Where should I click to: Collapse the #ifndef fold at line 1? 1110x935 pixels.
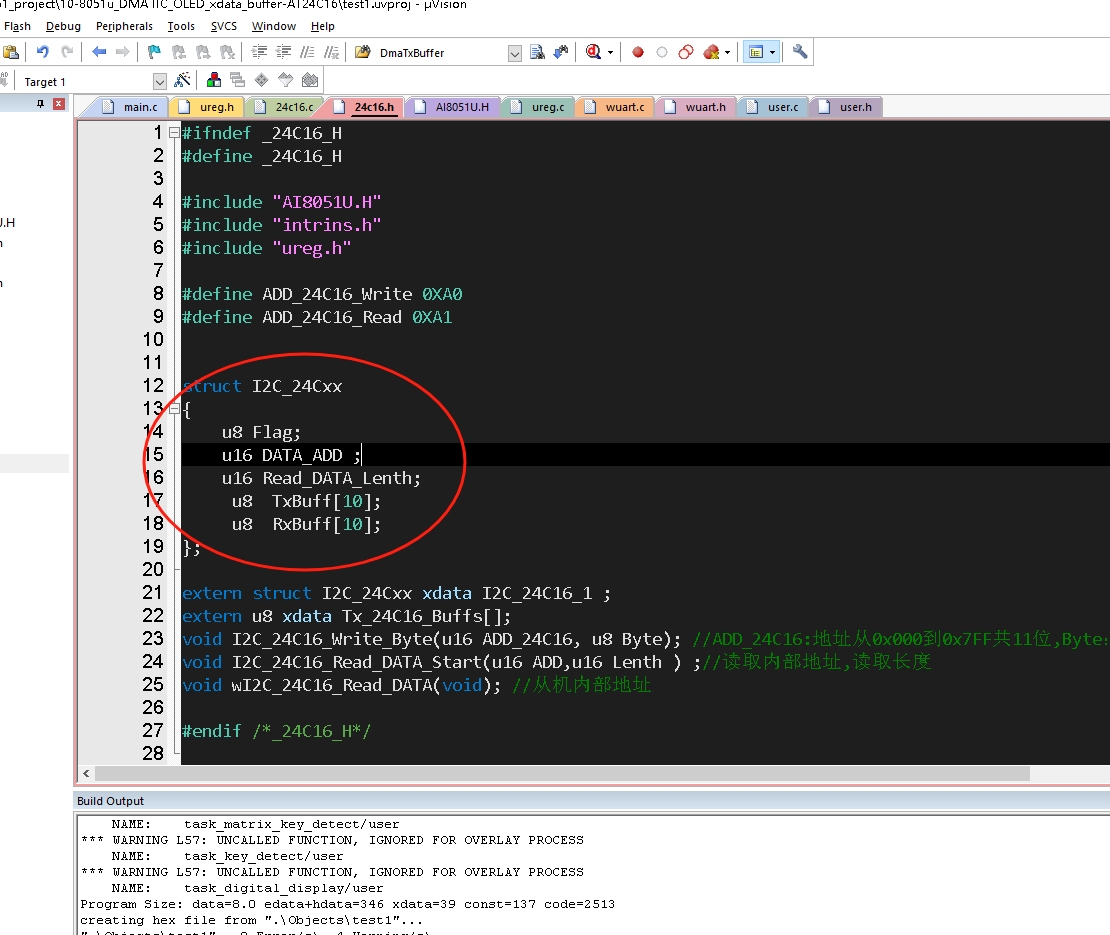pos(174,133)
